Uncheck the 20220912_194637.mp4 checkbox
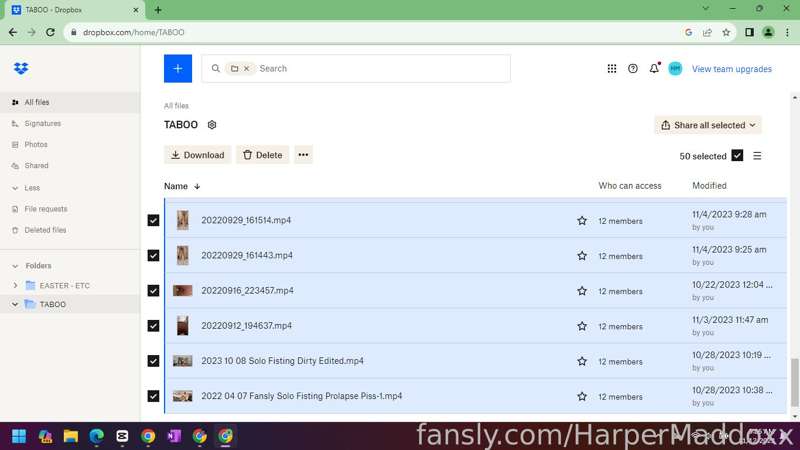 [153, 326]
